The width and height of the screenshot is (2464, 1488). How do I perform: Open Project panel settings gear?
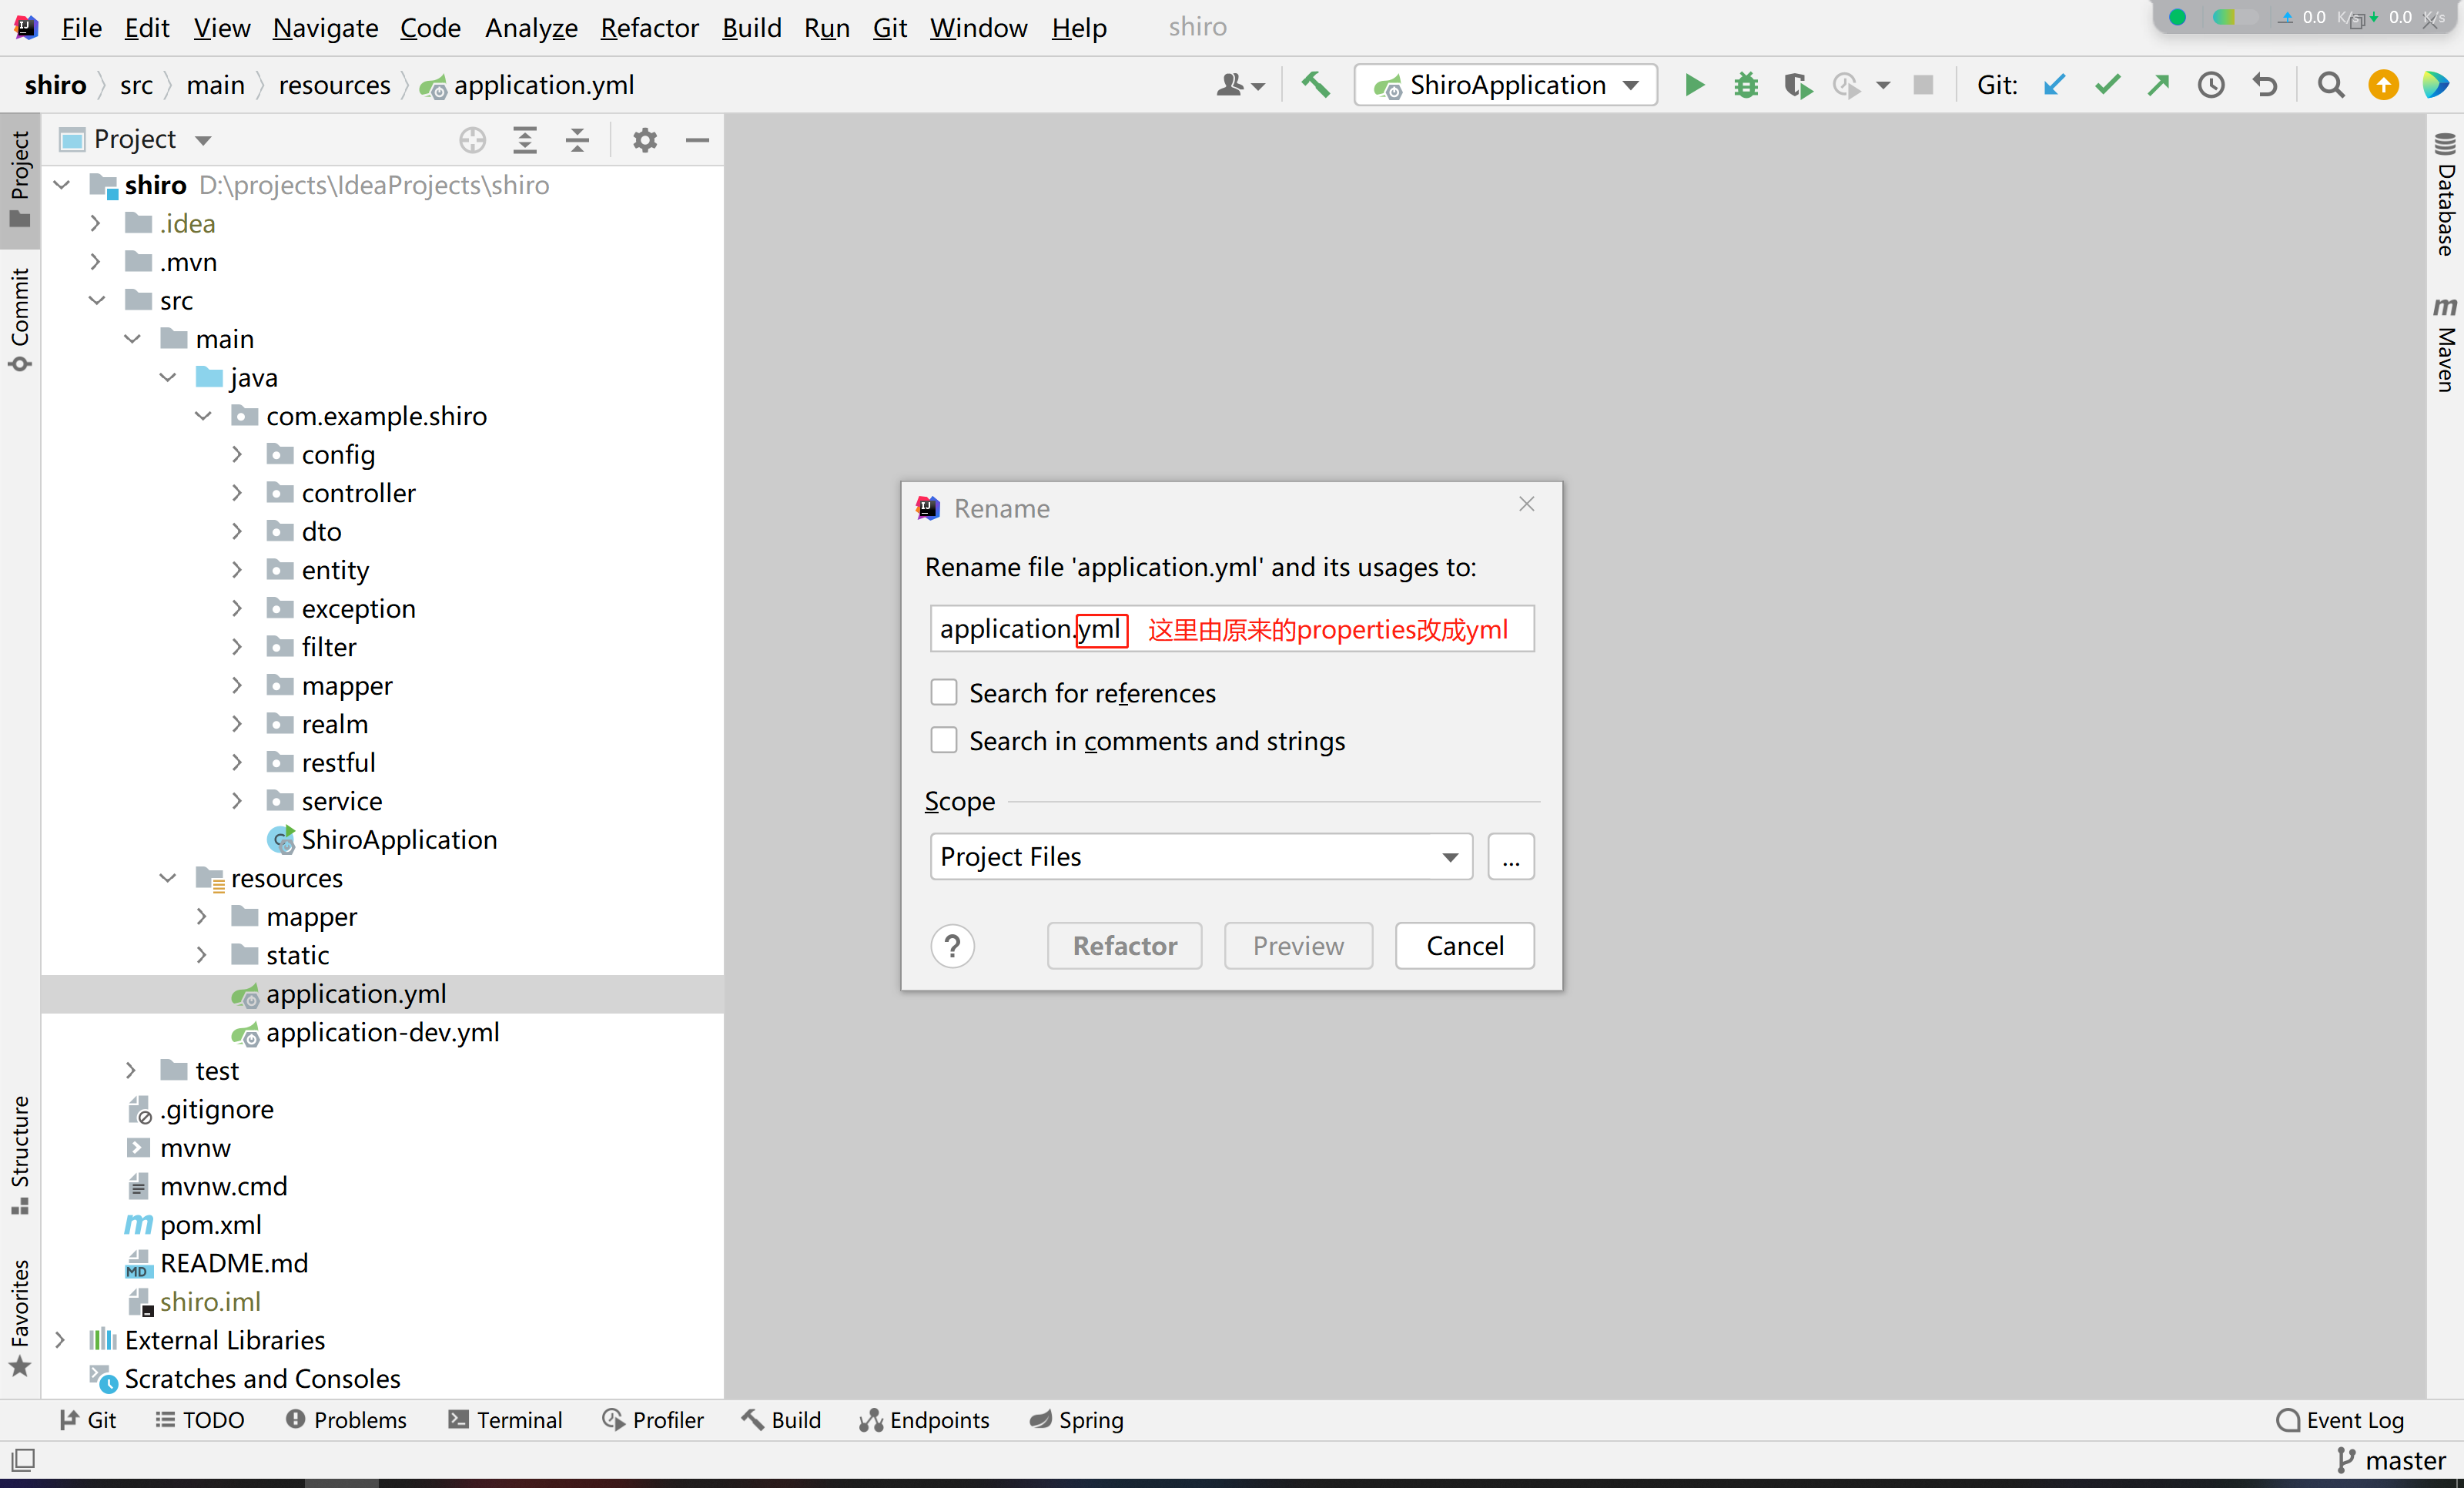coord(645,139)
